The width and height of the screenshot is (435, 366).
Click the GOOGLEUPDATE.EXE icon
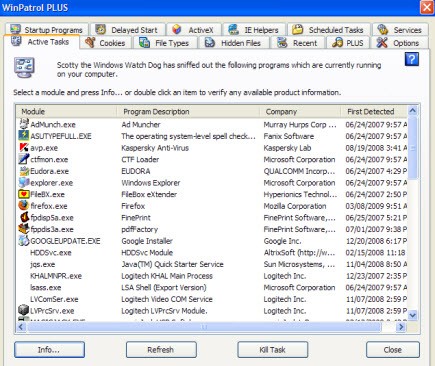pos(24,241)
